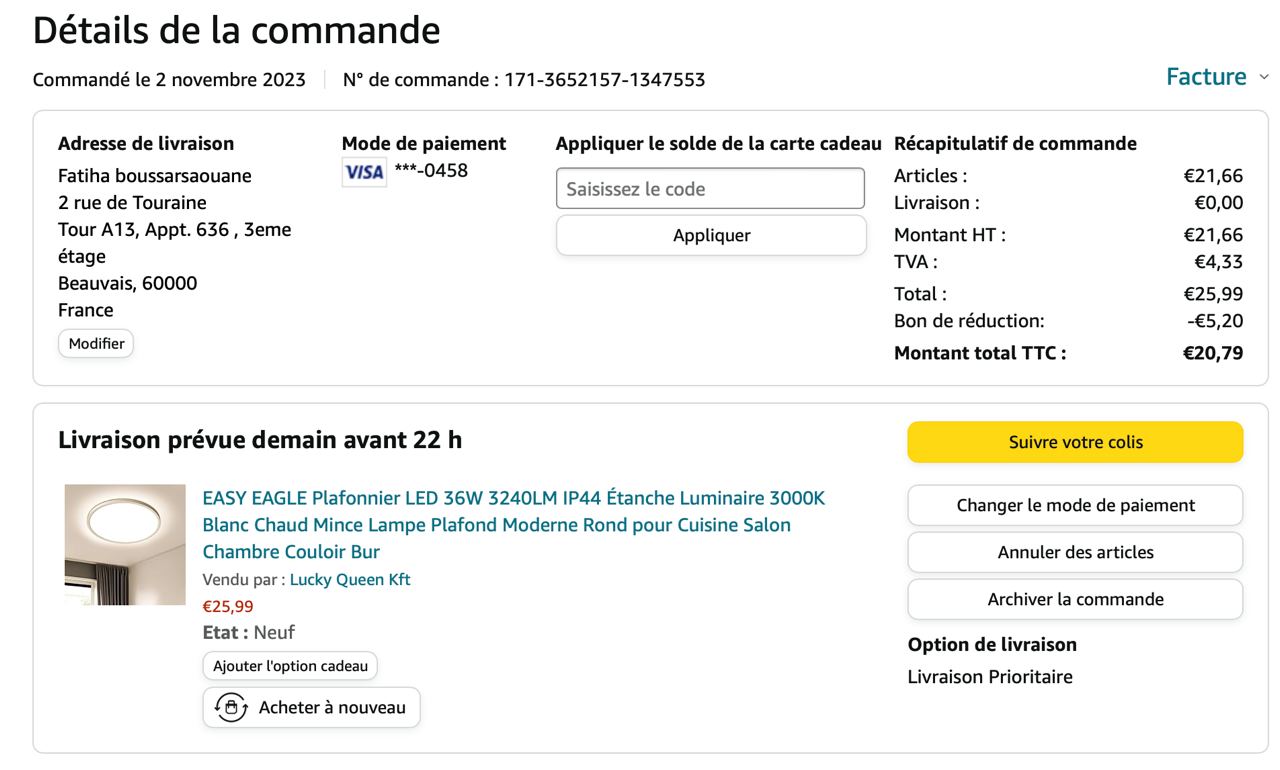The image size is (1280, 770).
Task: Click the Montant total TTC amount €20,79
Action: [x=1213, y=353]
